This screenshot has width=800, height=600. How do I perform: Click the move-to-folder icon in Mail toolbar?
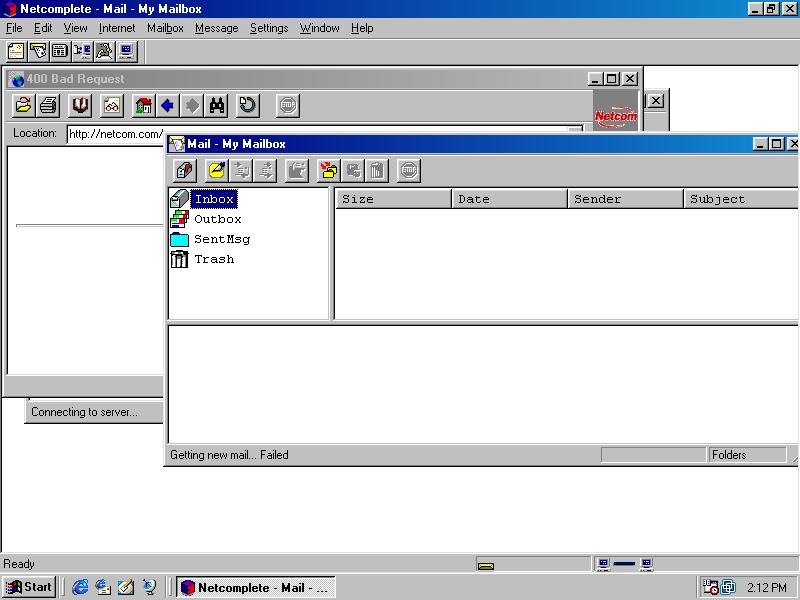coord(328,171)
